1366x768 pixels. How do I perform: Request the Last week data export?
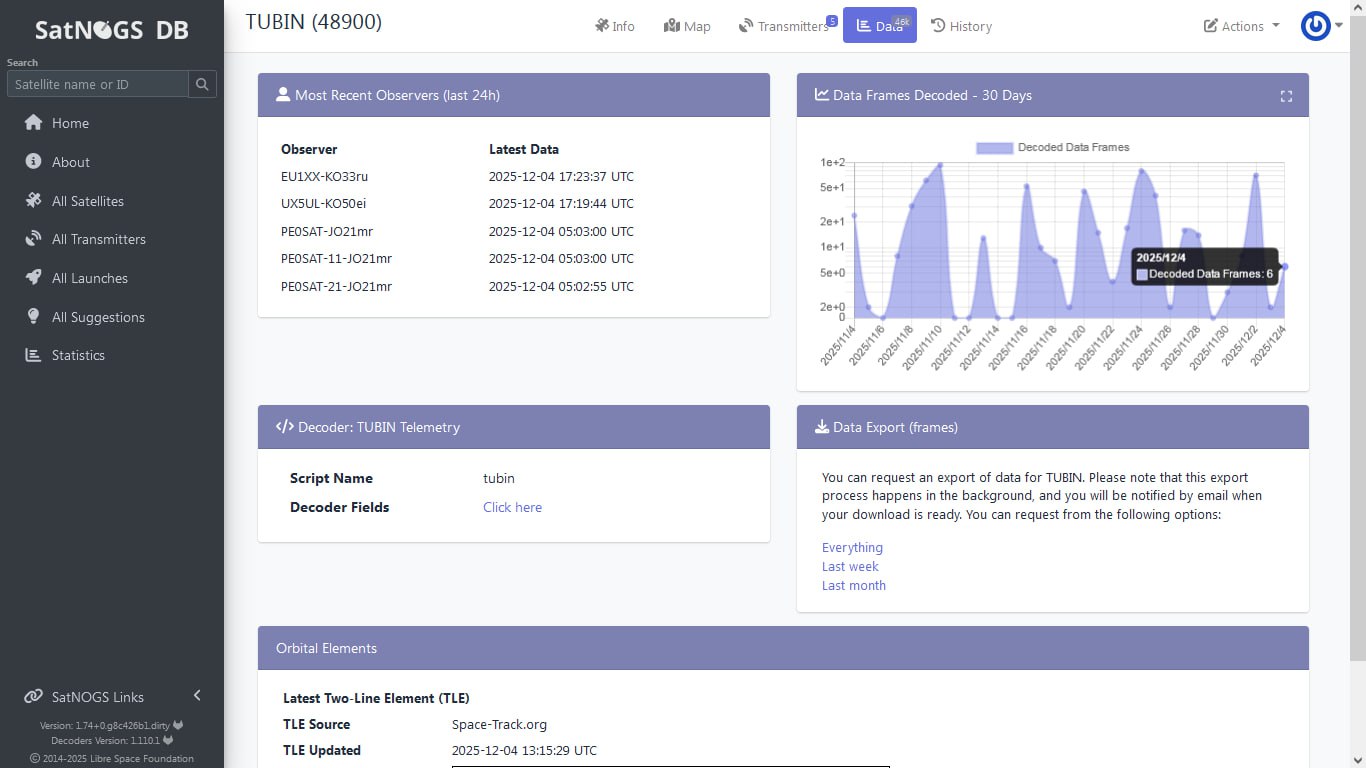[850, 566]
